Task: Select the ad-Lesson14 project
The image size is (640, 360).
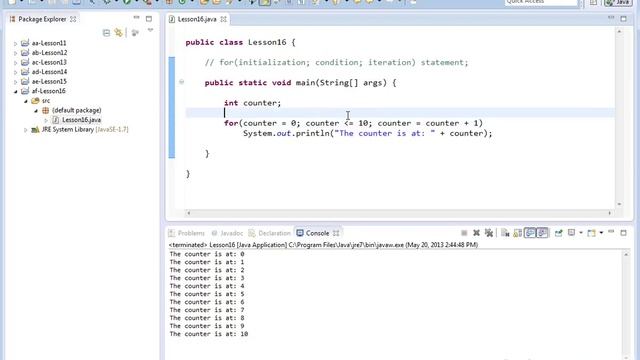Action: tap(49, 72)
